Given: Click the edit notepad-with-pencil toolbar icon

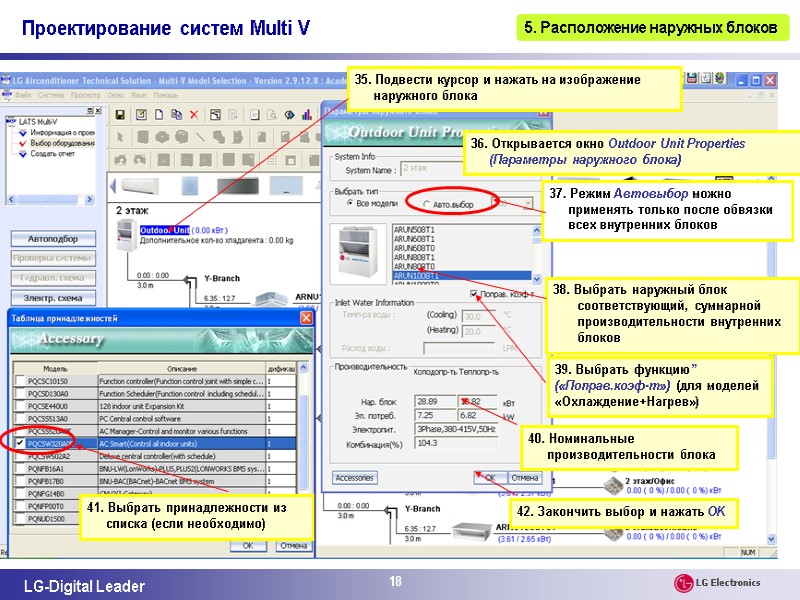Looking at the screenshot, I should point(141,115).
